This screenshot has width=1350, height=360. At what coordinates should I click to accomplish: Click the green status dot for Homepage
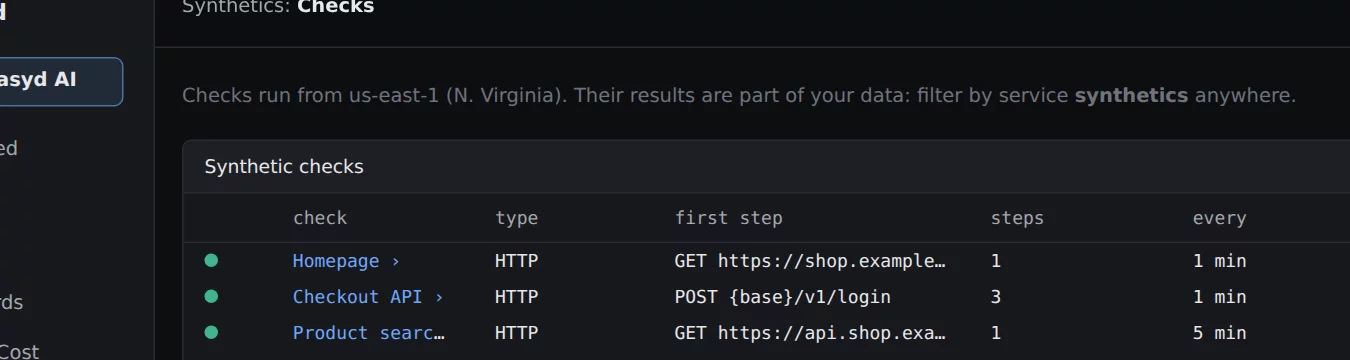(x=211, y=261)
